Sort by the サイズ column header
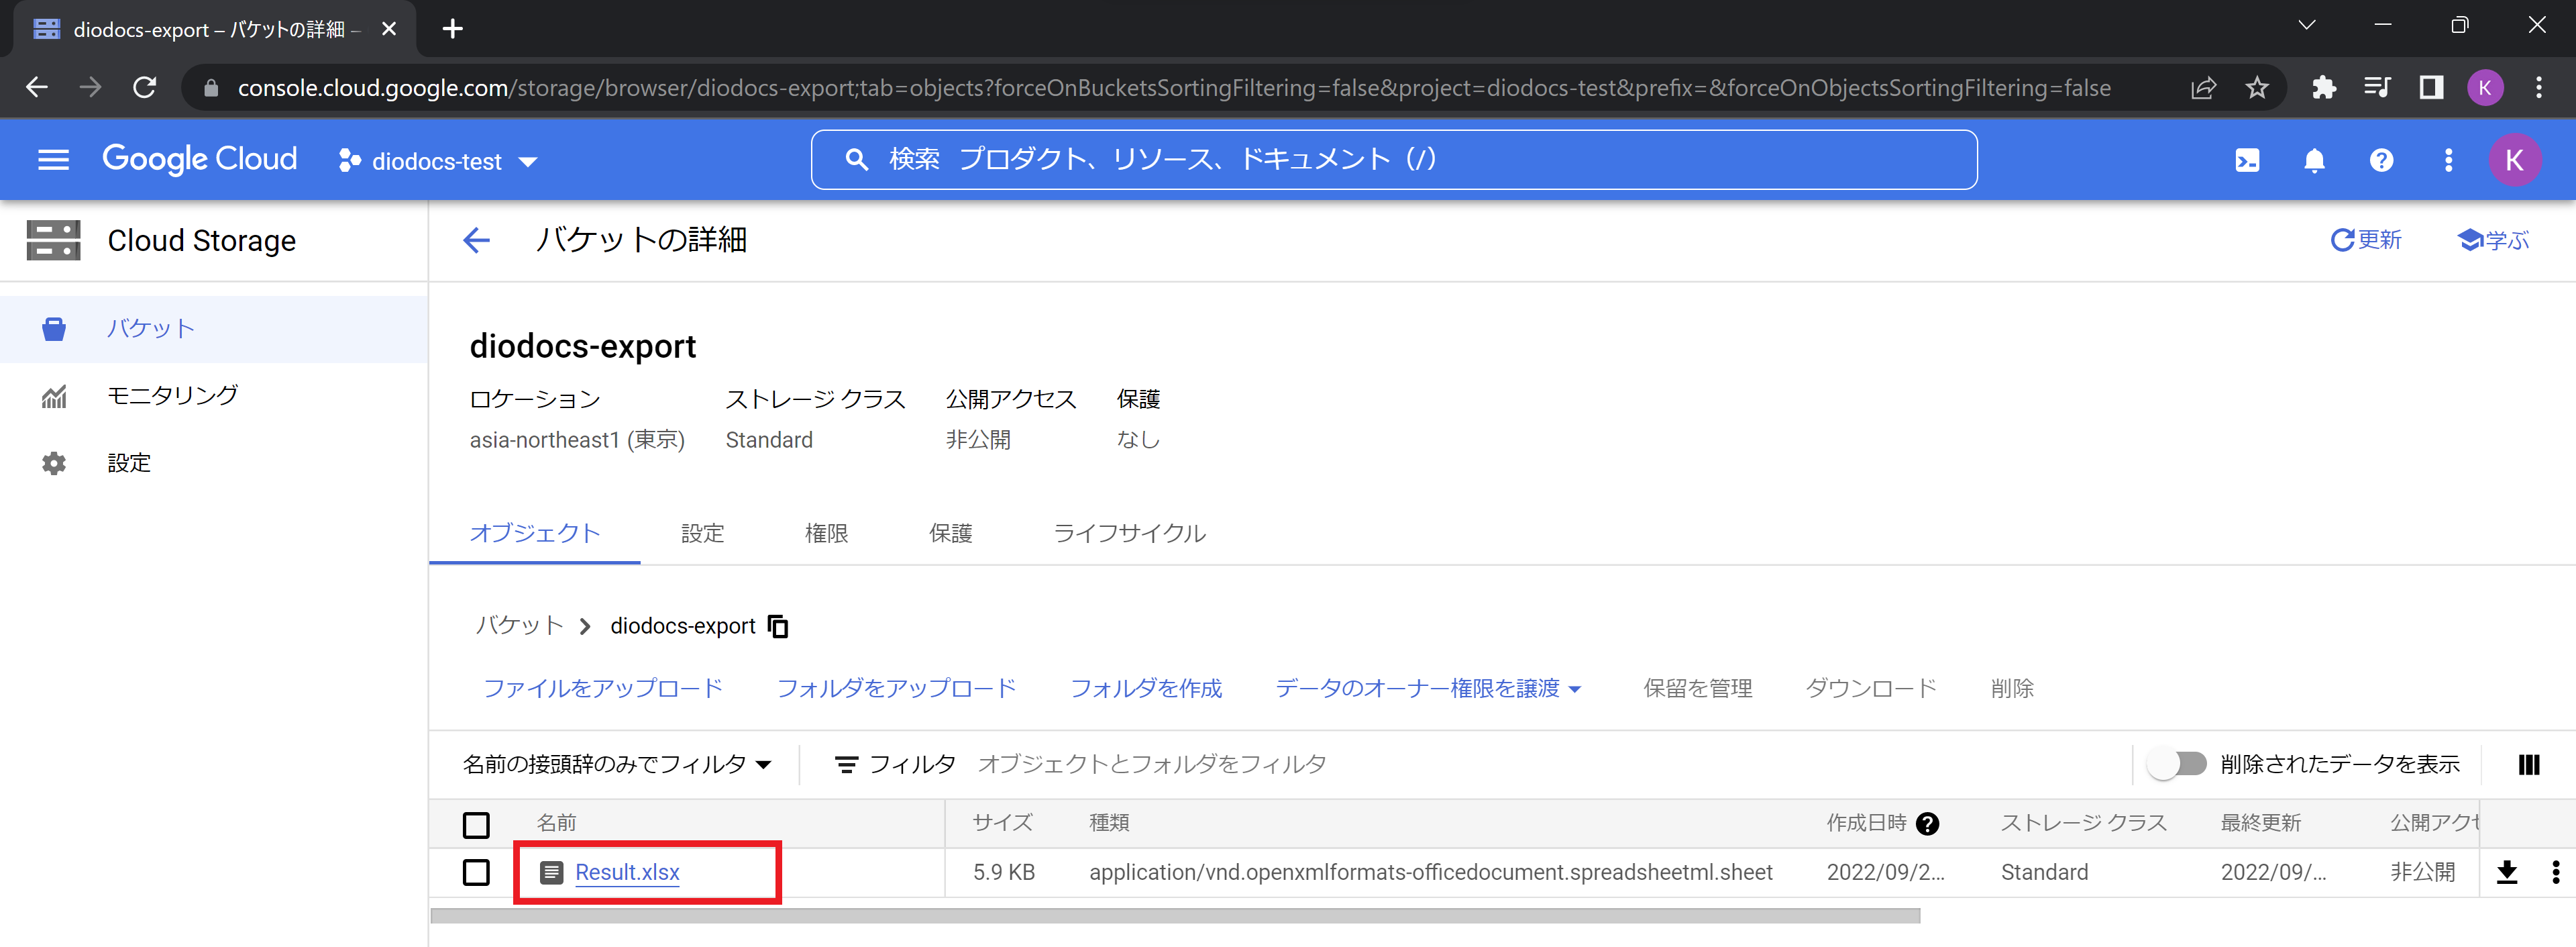The height and width of the screenshot is (947, 2576). pos(1003,823)
